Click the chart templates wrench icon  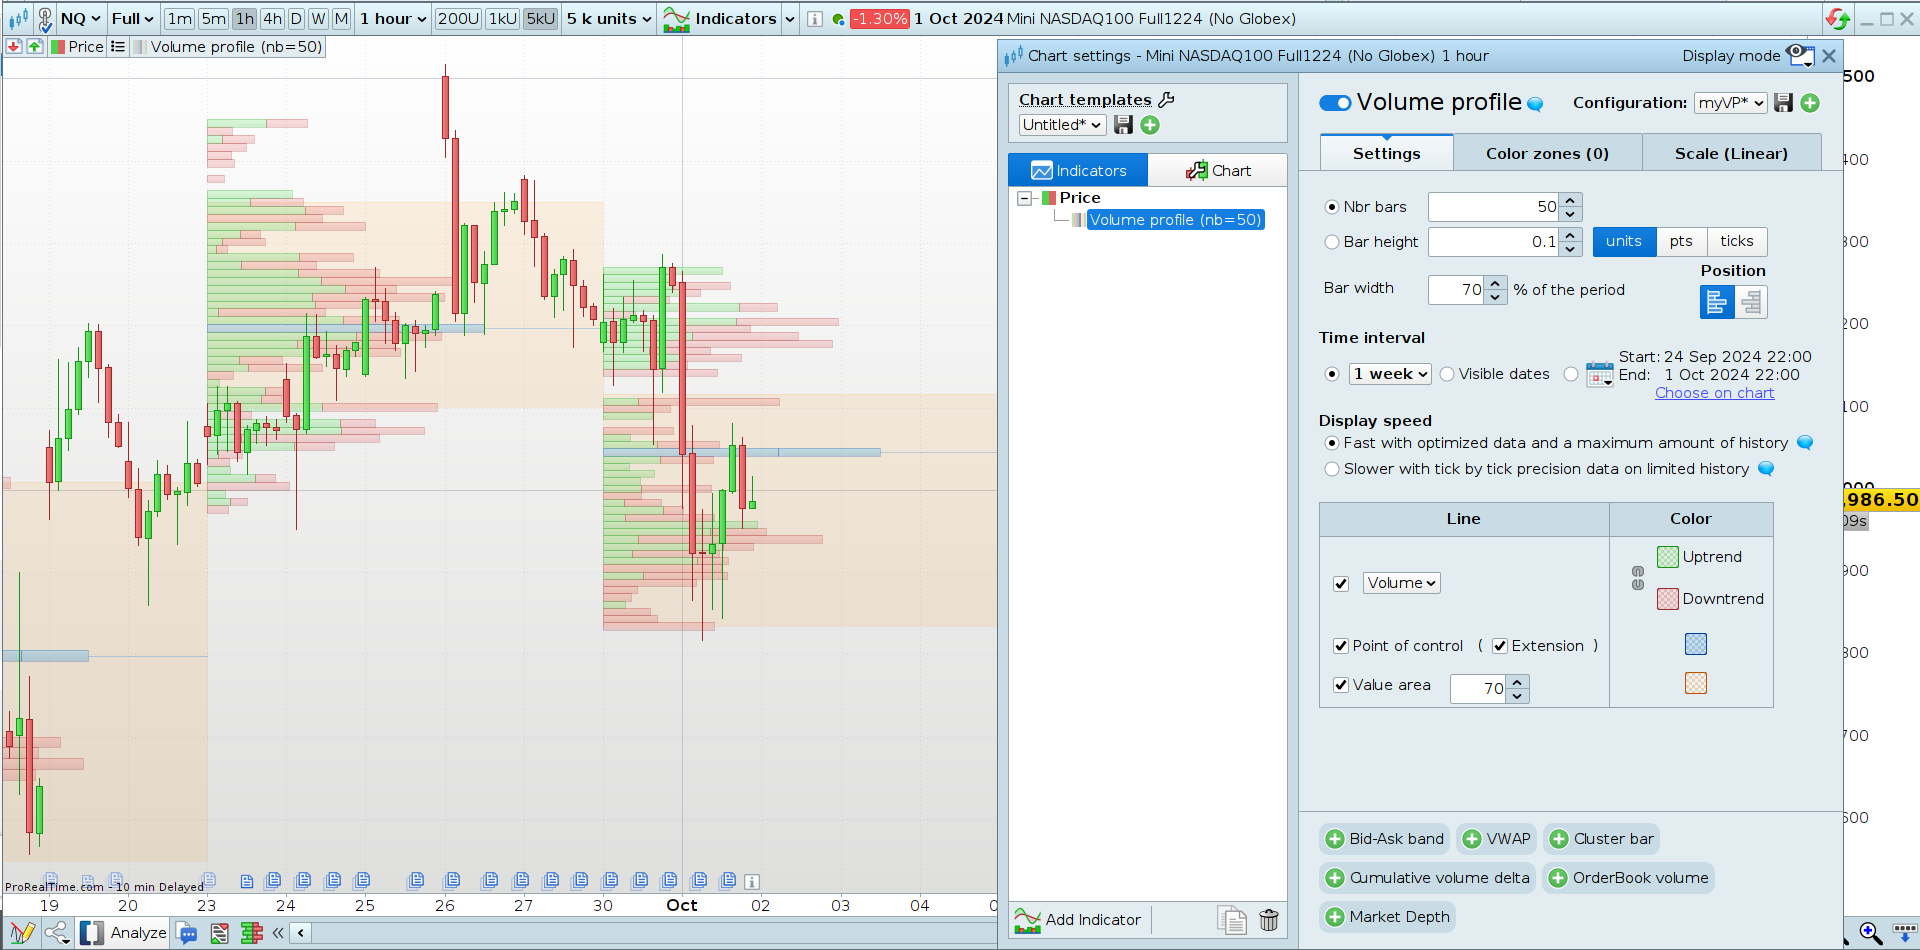click(x=1166, y=99)
